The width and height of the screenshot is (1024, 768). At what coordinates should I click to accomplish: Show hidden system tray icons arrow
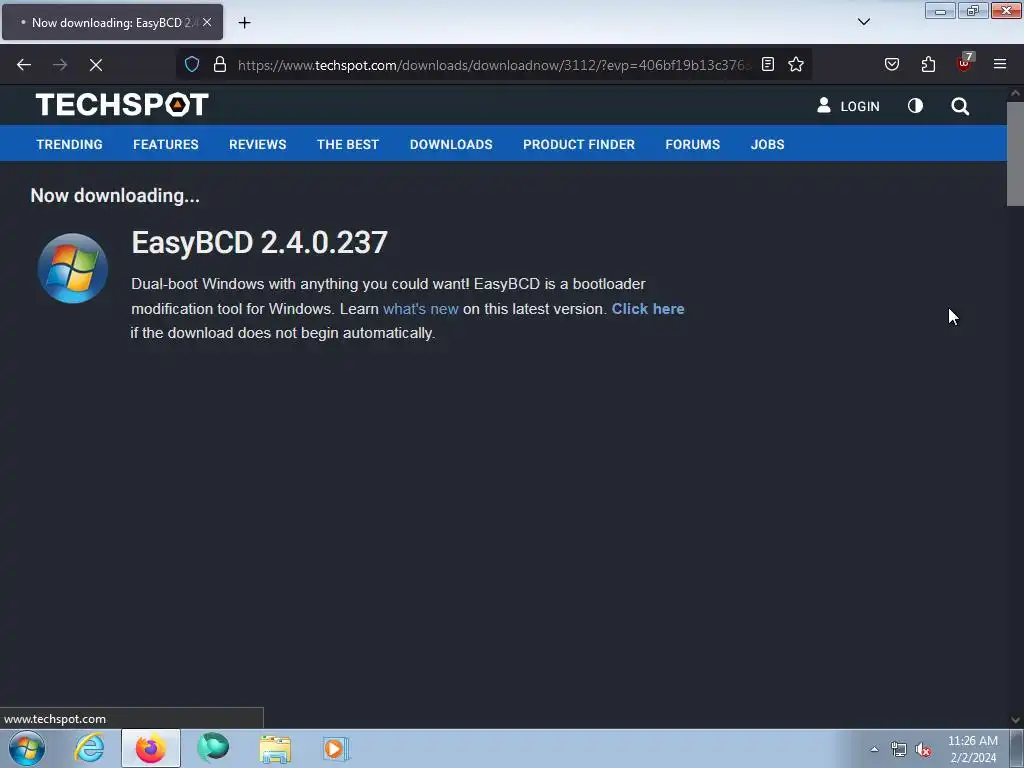874,749
